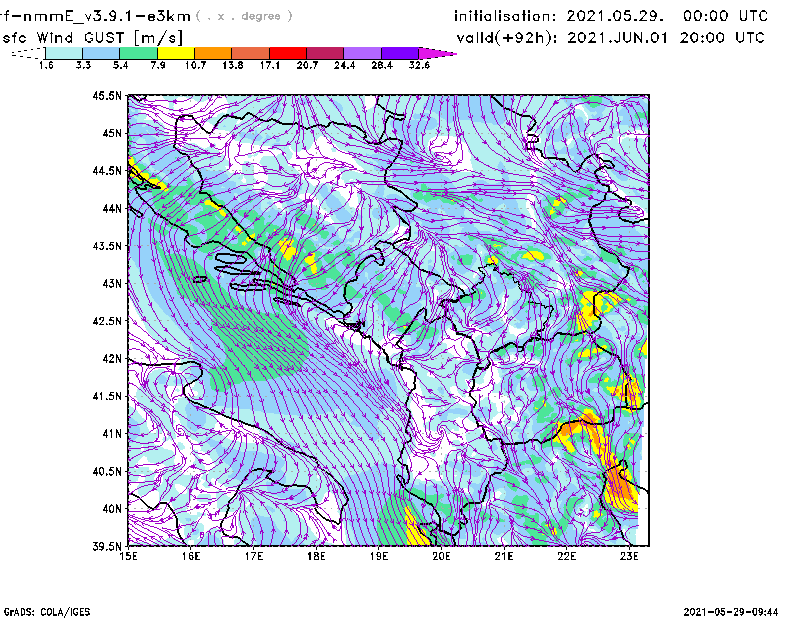The image size is (800, 618).
Task: Click the legend value 32.6
Action: pos(419,65)
